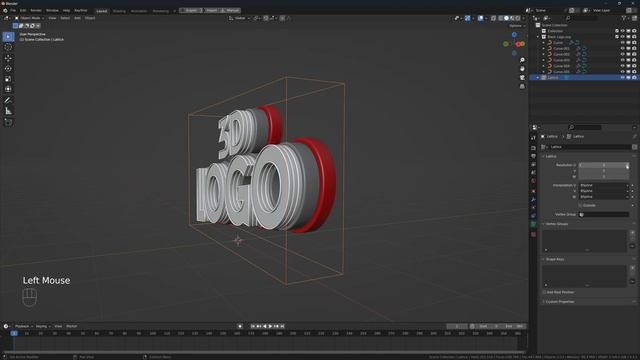This screenshot has height=360, width=640.
Task: Click the viewport pan hand icon
Action: [522, 69]
